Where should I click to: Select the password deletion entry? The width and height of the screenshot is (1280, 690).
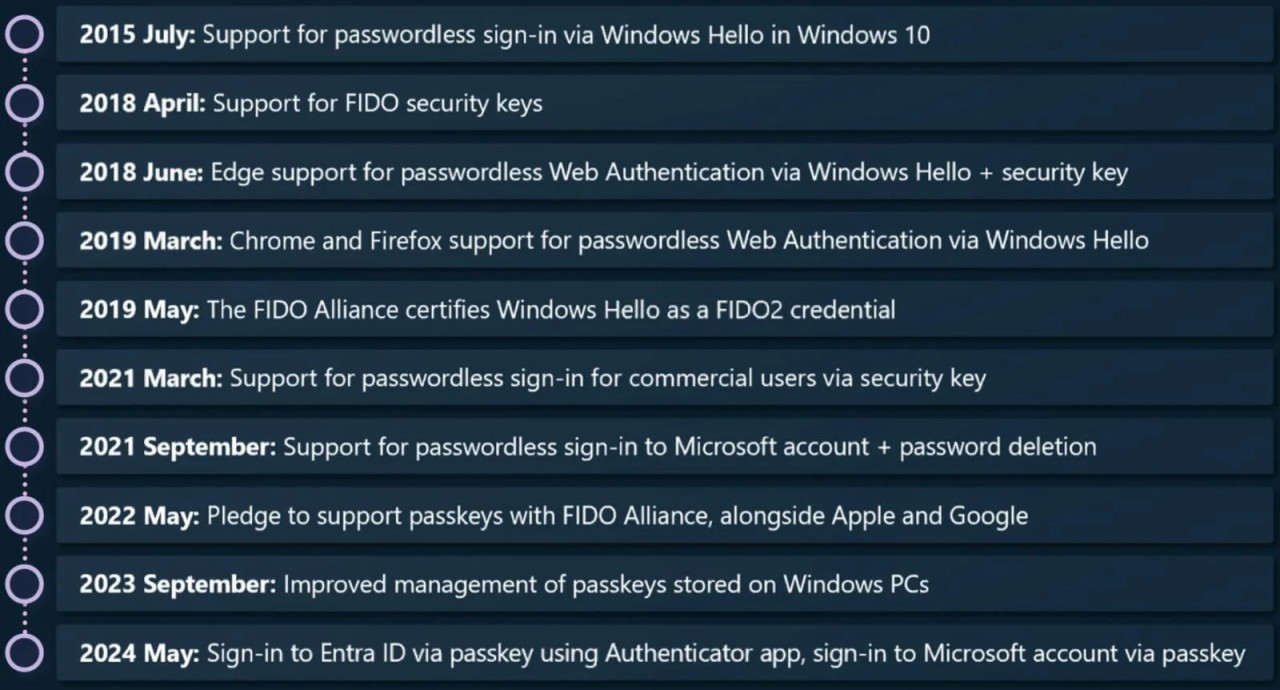(587, 447)
